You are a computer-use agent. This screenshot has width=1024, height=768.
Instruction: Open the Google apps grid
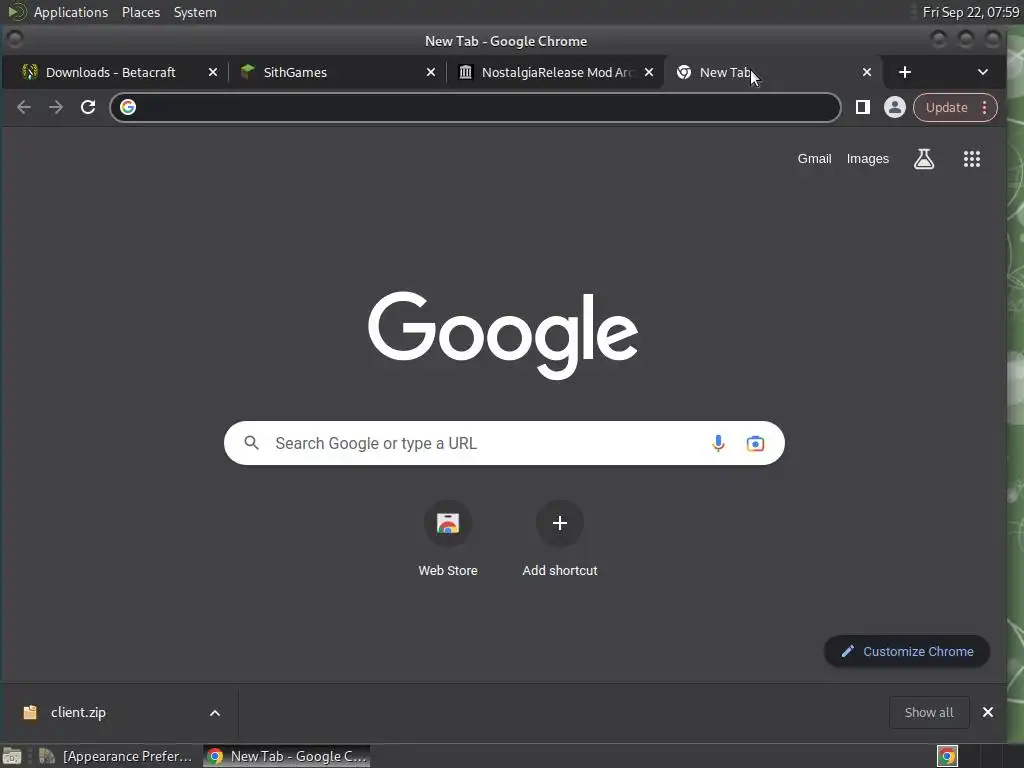(972, 159)
